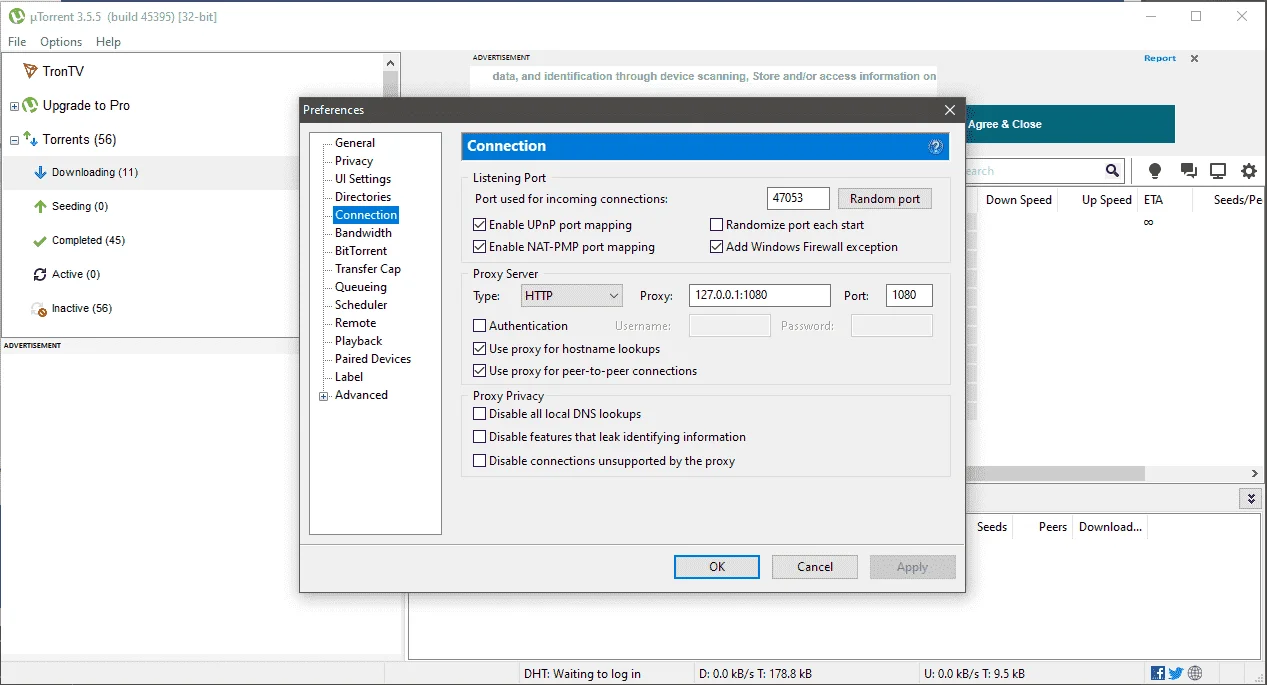Enable Disable connections unsupported by the proxy
This screenshot has height=685, width=1267.
pyautogui.click(x=480, y=461)
